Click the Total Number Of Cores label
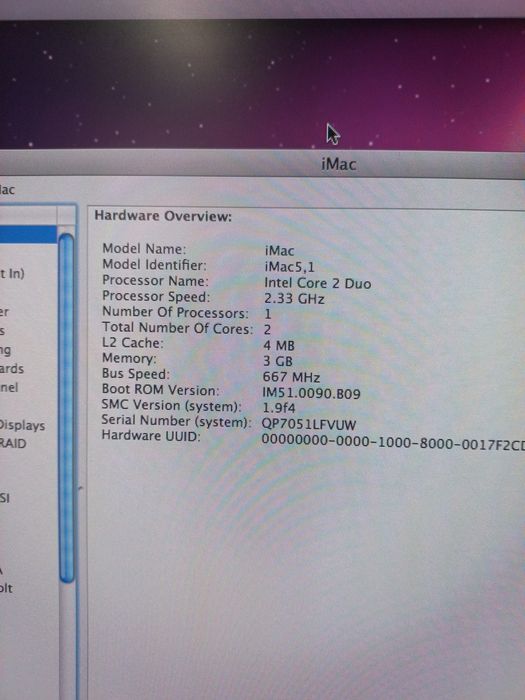 pyautogui.click(x=178, y=328)
